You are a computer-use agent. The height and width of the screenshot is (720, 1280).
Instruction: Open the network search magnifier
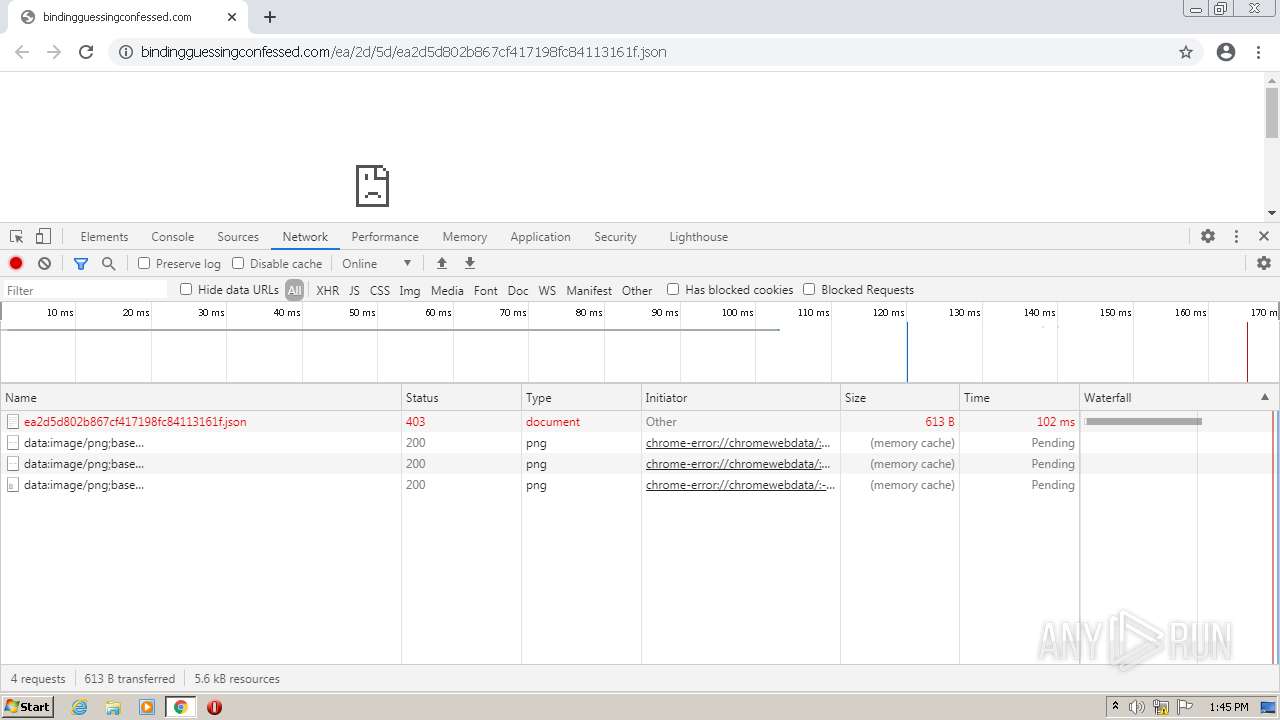109,263
